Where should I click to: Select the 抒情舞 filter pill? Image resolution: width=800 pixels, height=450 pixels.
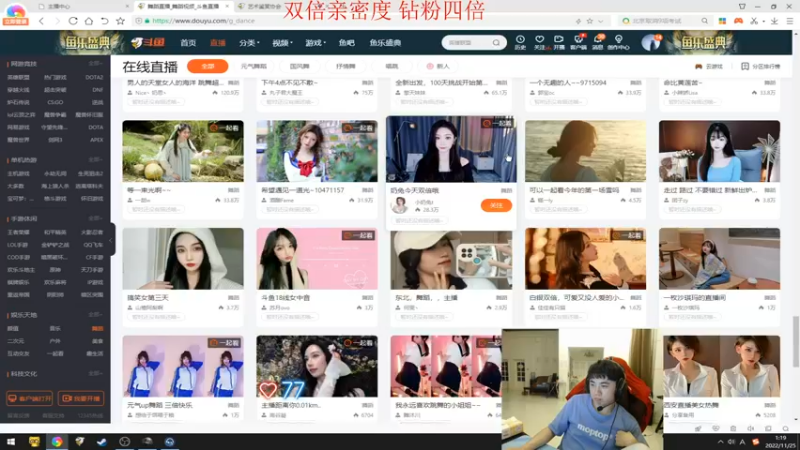pos(345,66)
